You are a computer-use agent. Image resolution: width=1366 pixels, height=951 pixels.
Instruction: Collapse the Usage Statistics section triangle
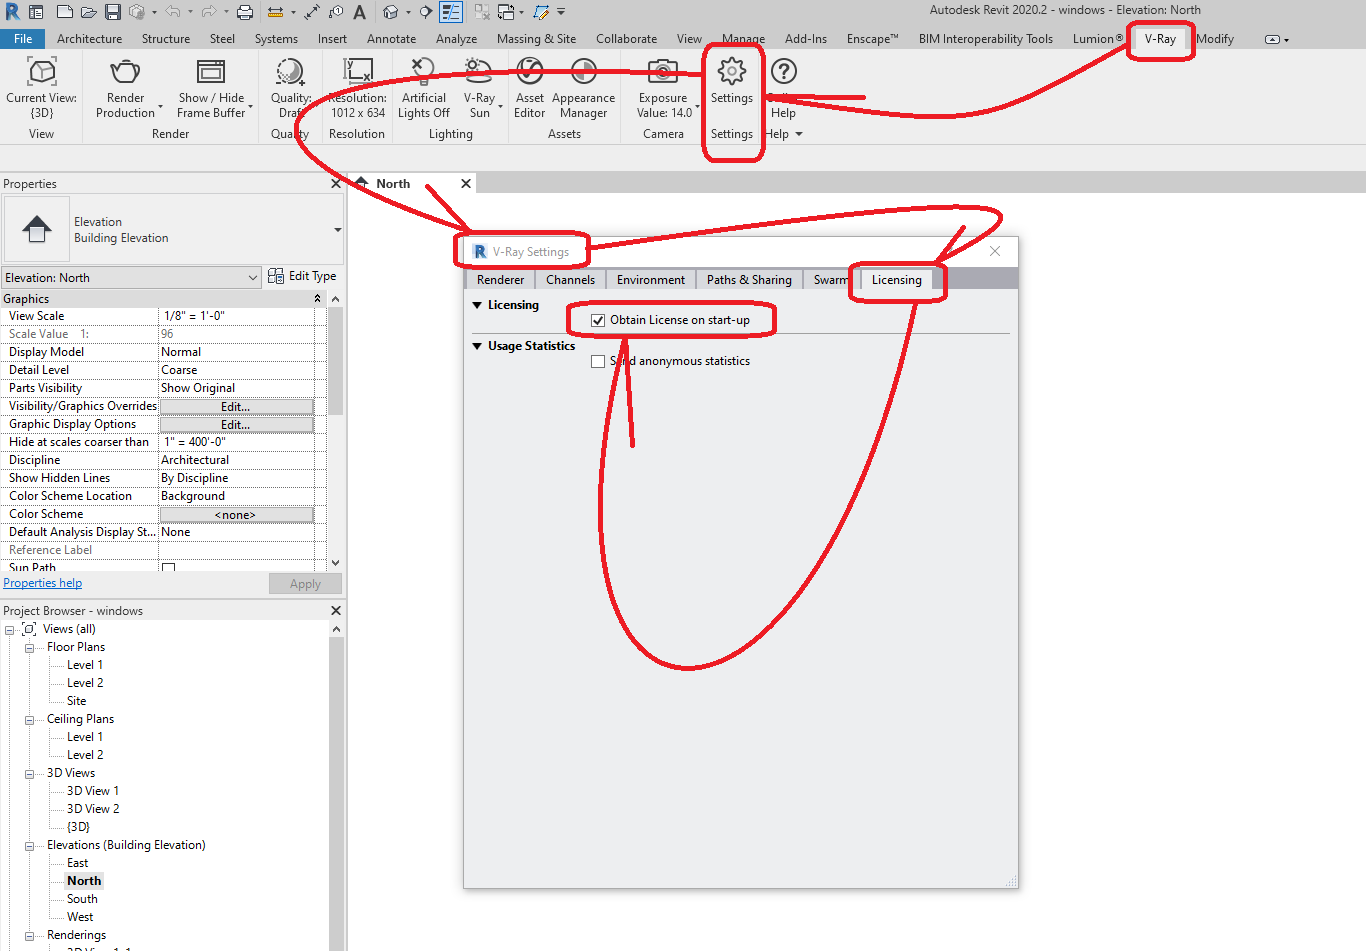point(477,346)
